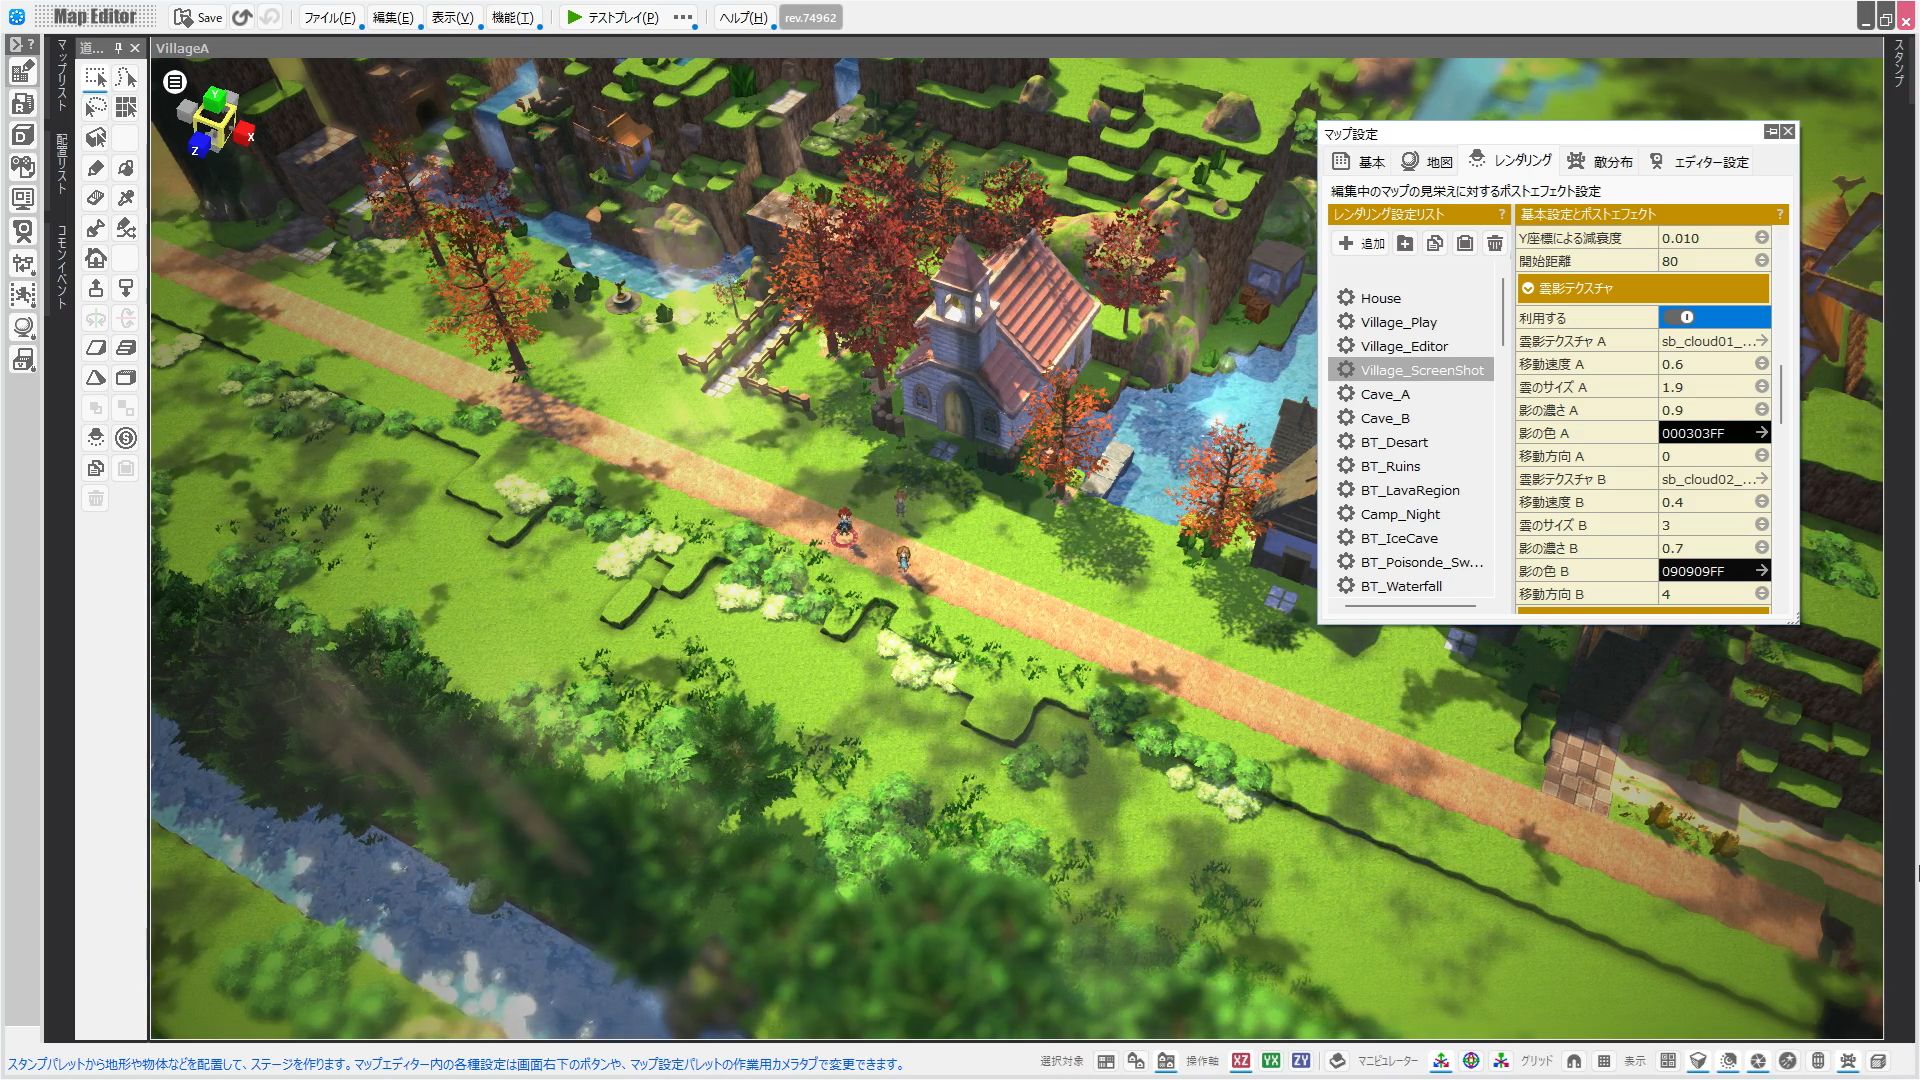This screenshot has height=1080, width=1920.
Task: Collapse the 雲影テクスチャ section
Action: point(1528,288)
